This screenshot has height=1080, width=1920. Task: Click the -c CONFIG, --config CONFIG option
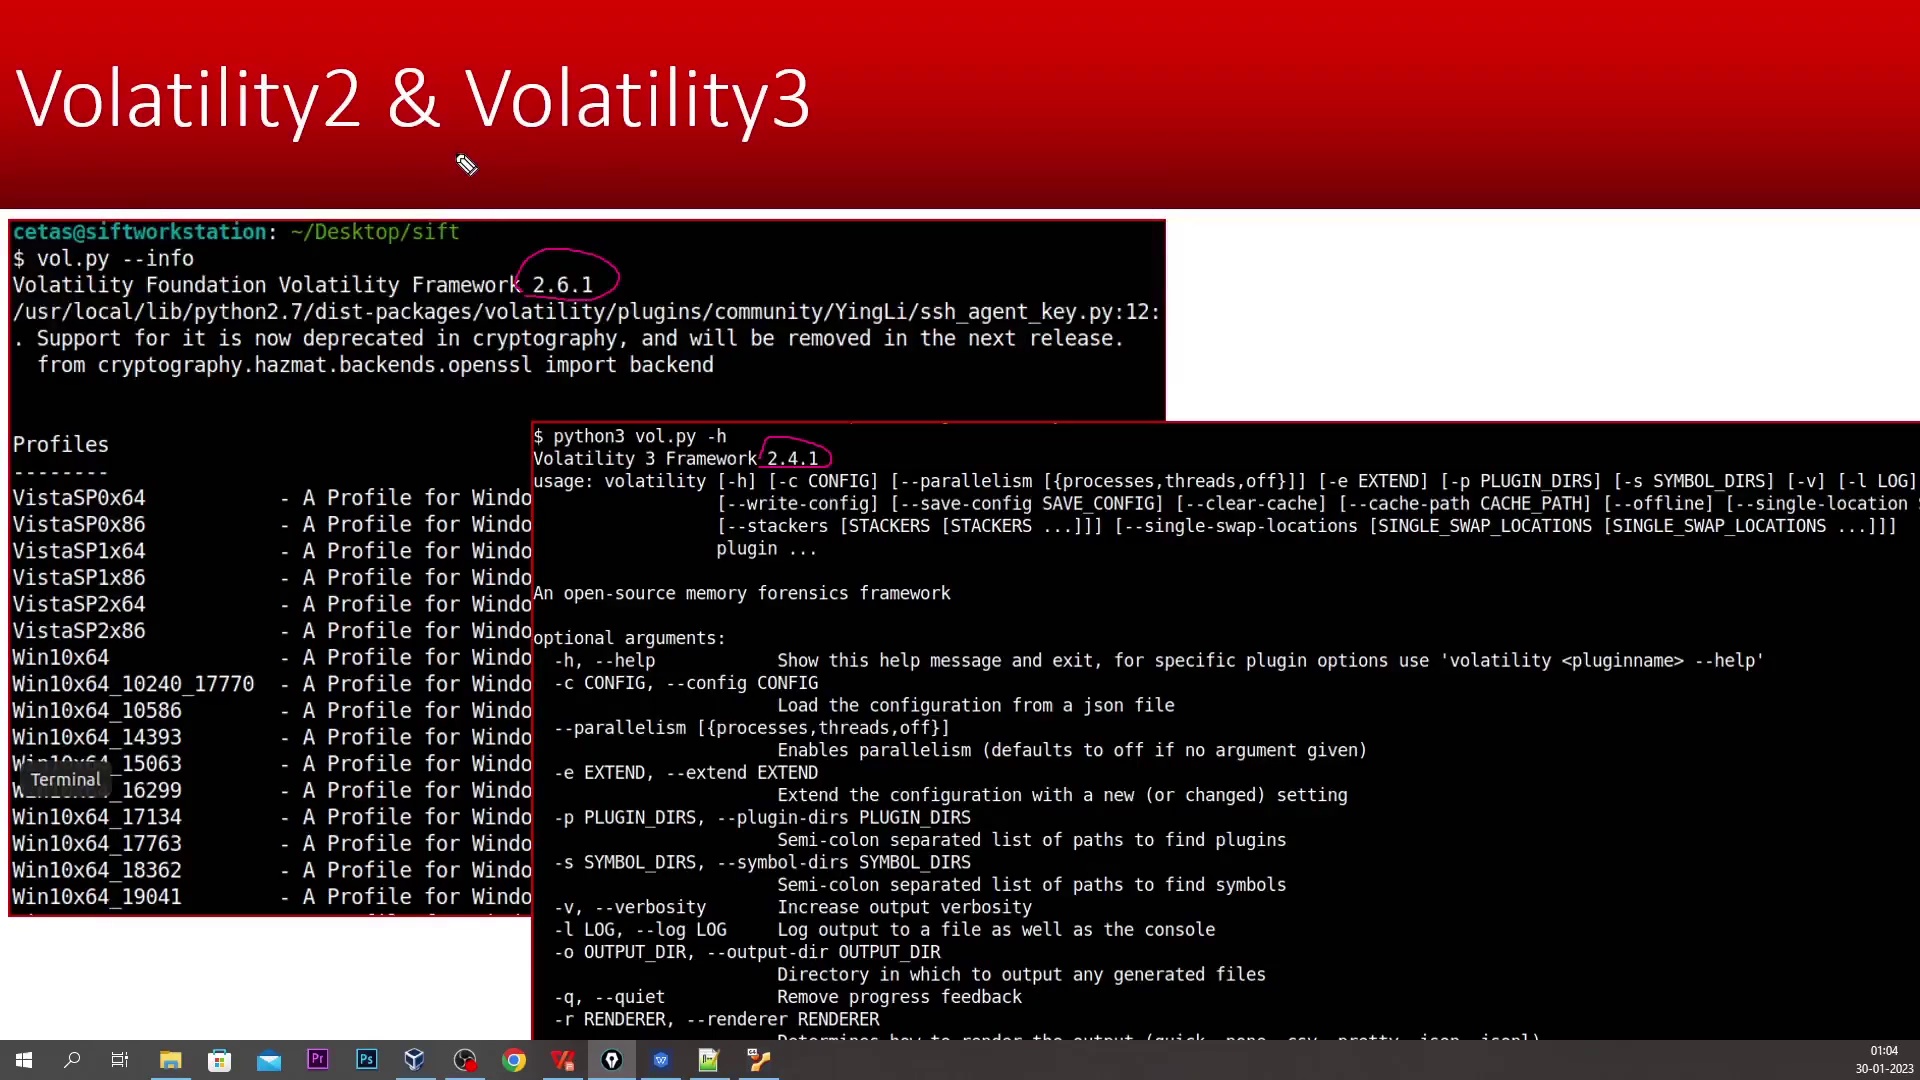click(686, 683)
